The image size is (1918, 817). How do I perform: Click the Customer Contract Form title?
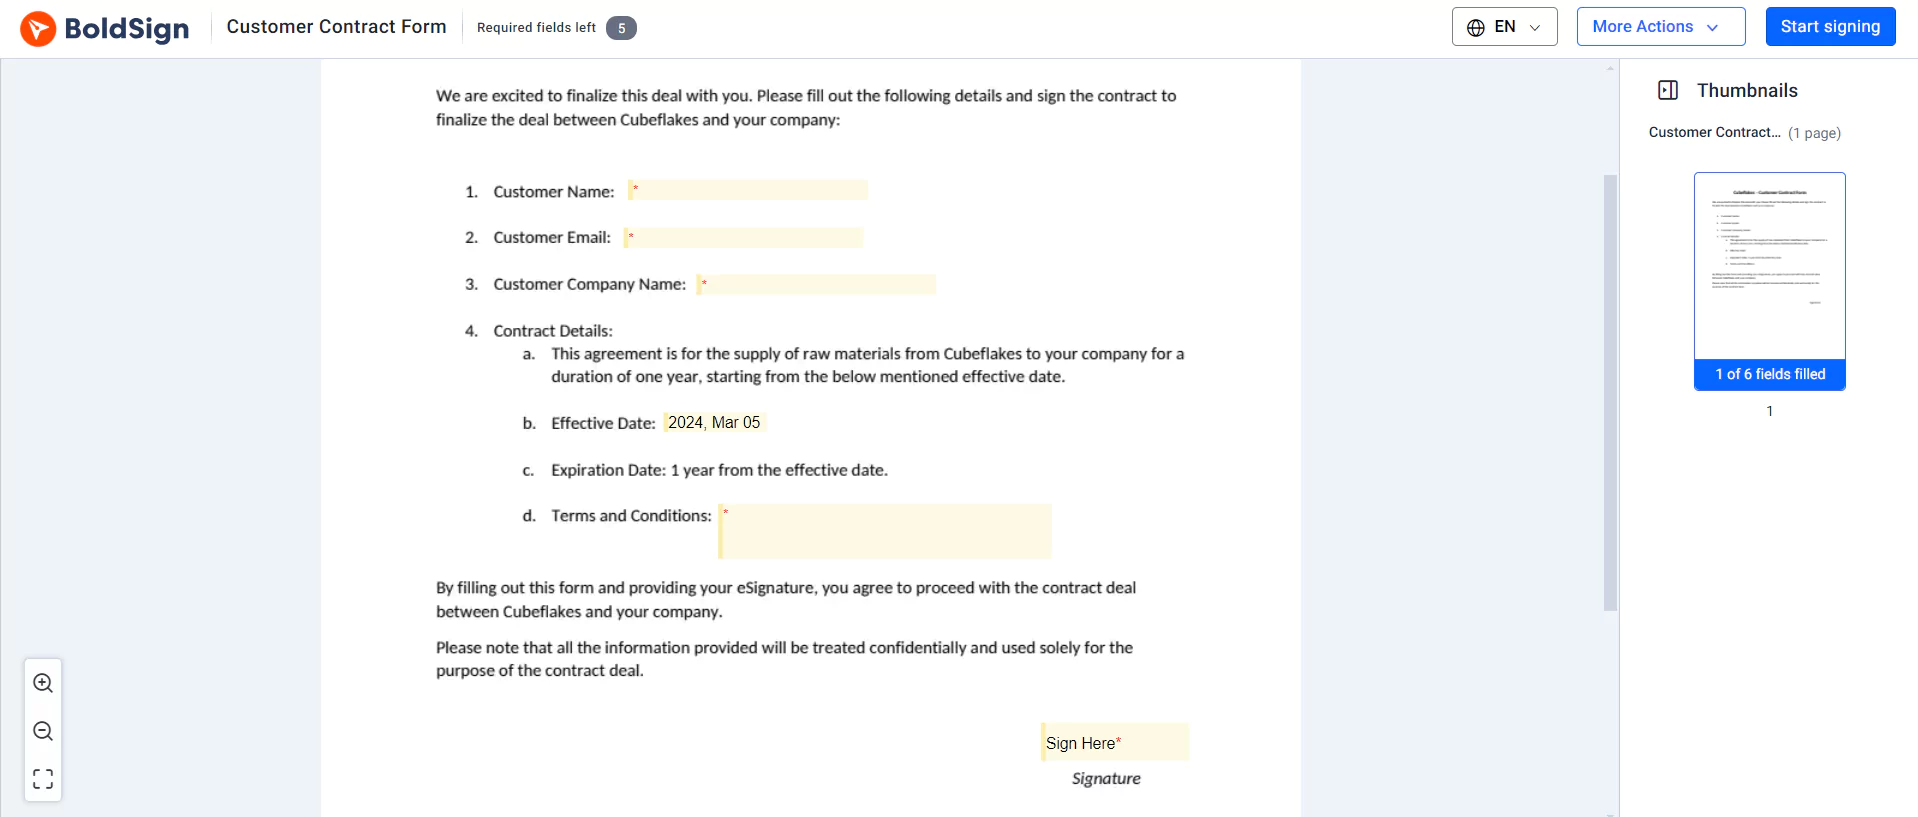(336, 26)
